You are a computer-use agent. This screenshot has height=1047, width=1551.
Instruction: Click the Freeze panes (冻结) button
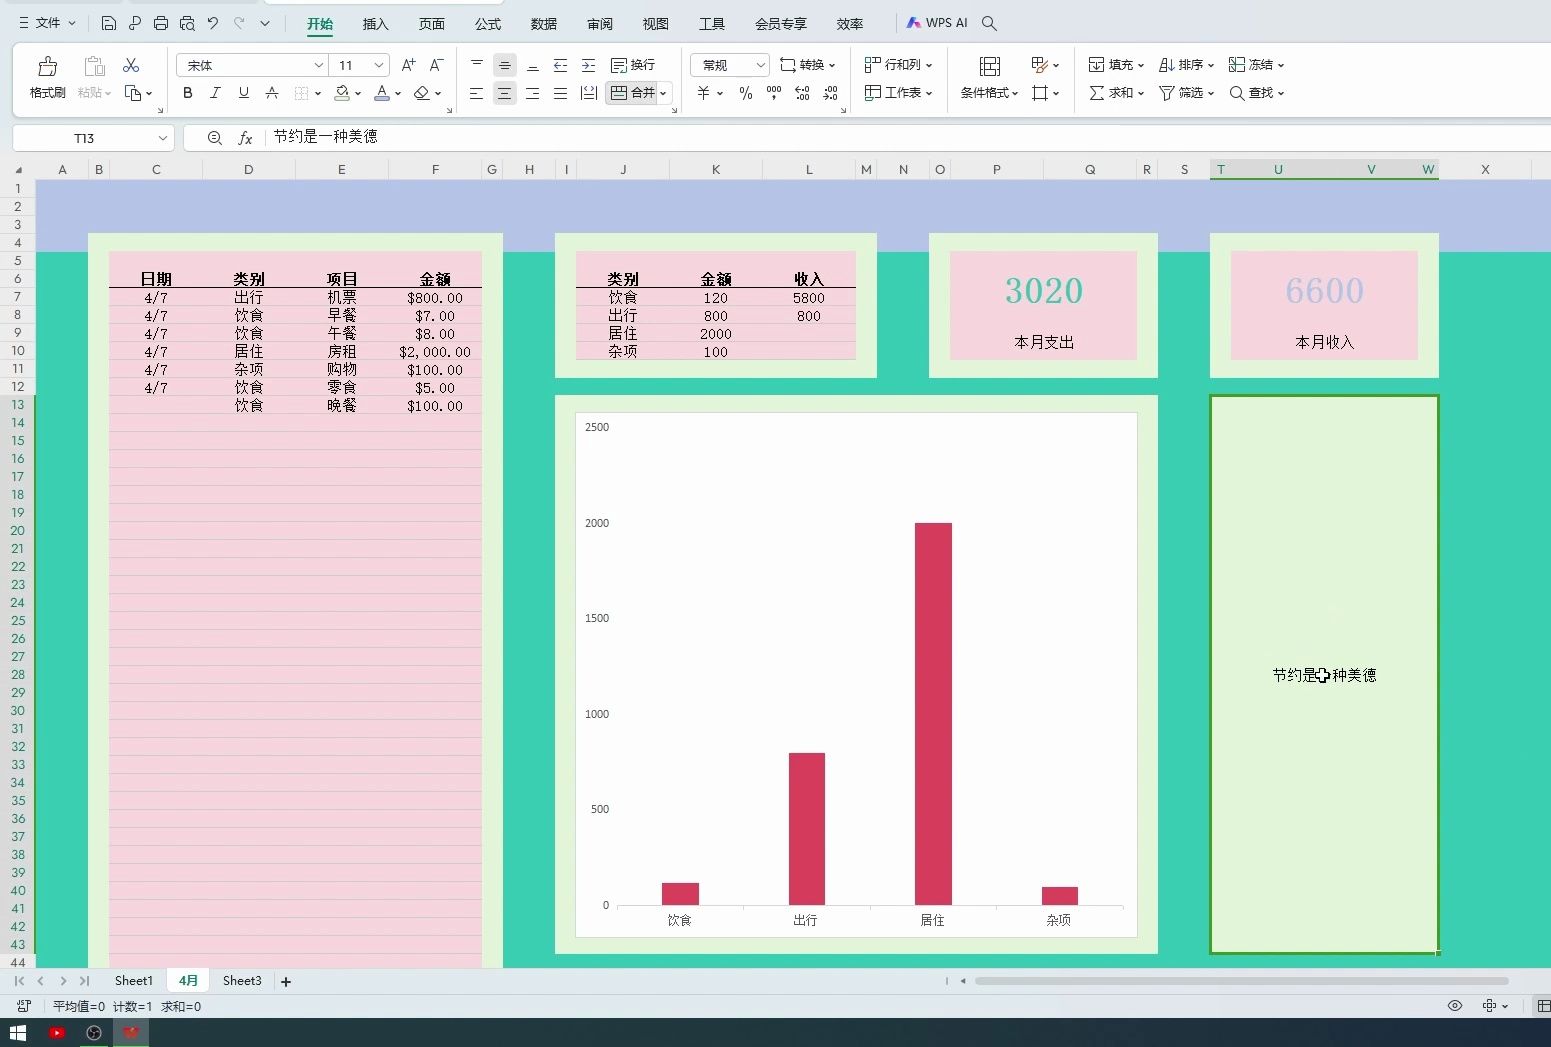click(1256, 65)
